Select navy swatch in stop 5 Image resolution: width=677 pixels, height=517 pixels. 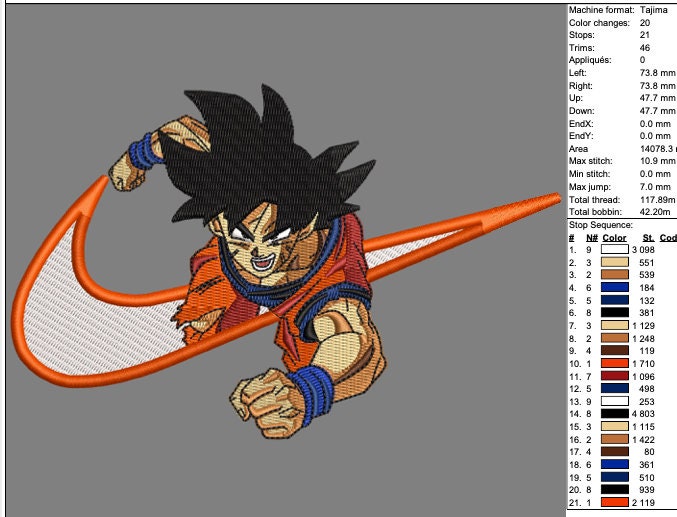click(615, 300)
